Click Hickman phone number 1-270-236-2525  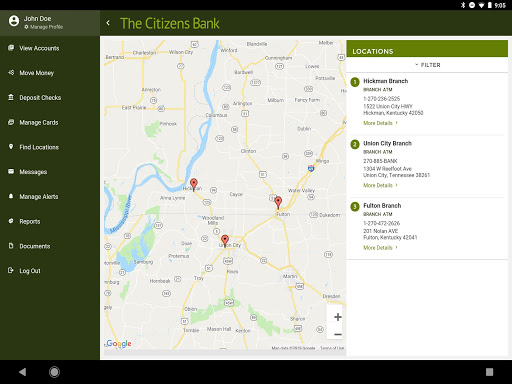click(x=381, y=99)
